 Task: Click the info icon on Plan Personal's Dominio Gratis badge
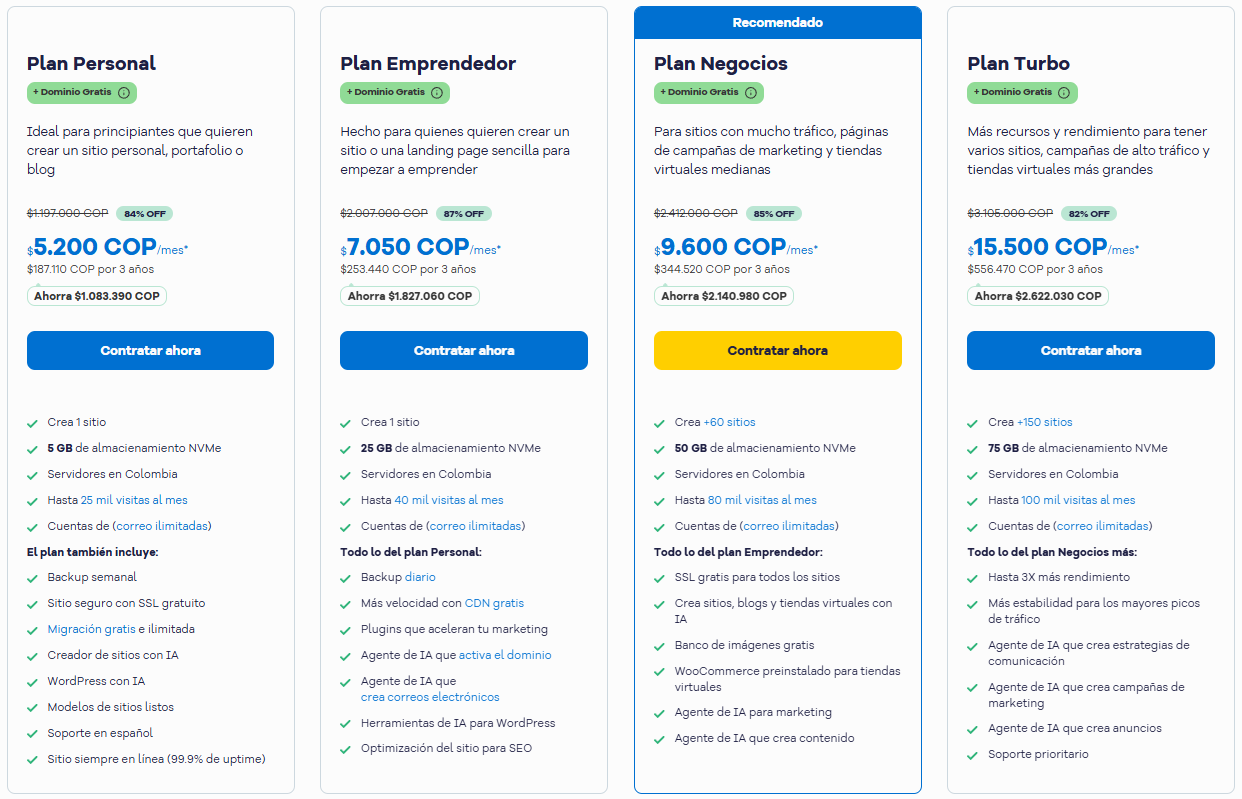point(123,93)
